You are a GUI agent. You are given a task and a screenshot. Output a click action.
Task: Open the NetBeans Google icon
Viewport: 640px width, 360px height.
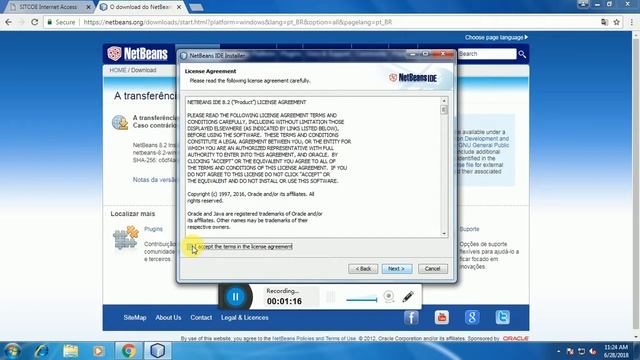click(x=472, y=317)
